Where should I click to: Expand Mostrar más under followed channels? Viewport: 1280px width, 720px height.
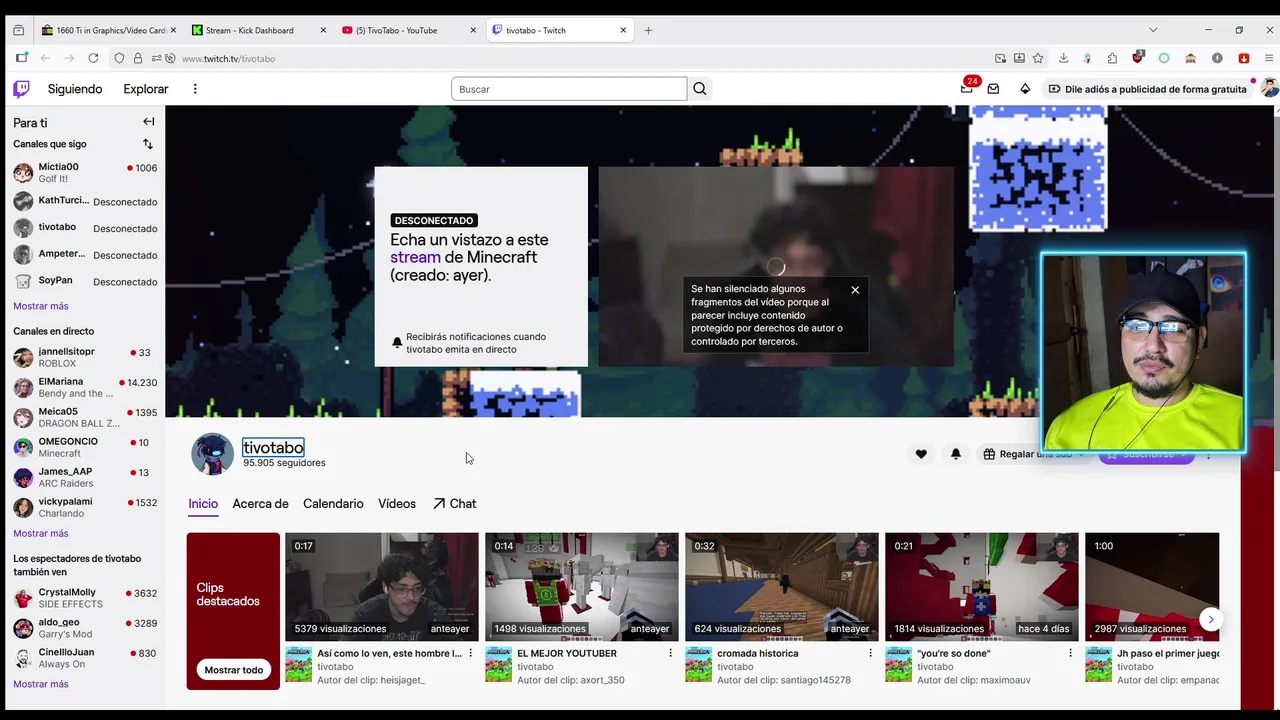click(41, 306)
